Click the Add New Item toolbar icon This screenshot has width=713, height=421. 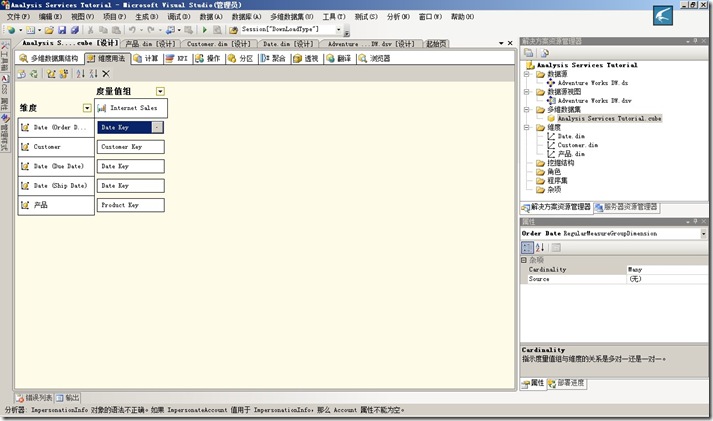[30, 30]
